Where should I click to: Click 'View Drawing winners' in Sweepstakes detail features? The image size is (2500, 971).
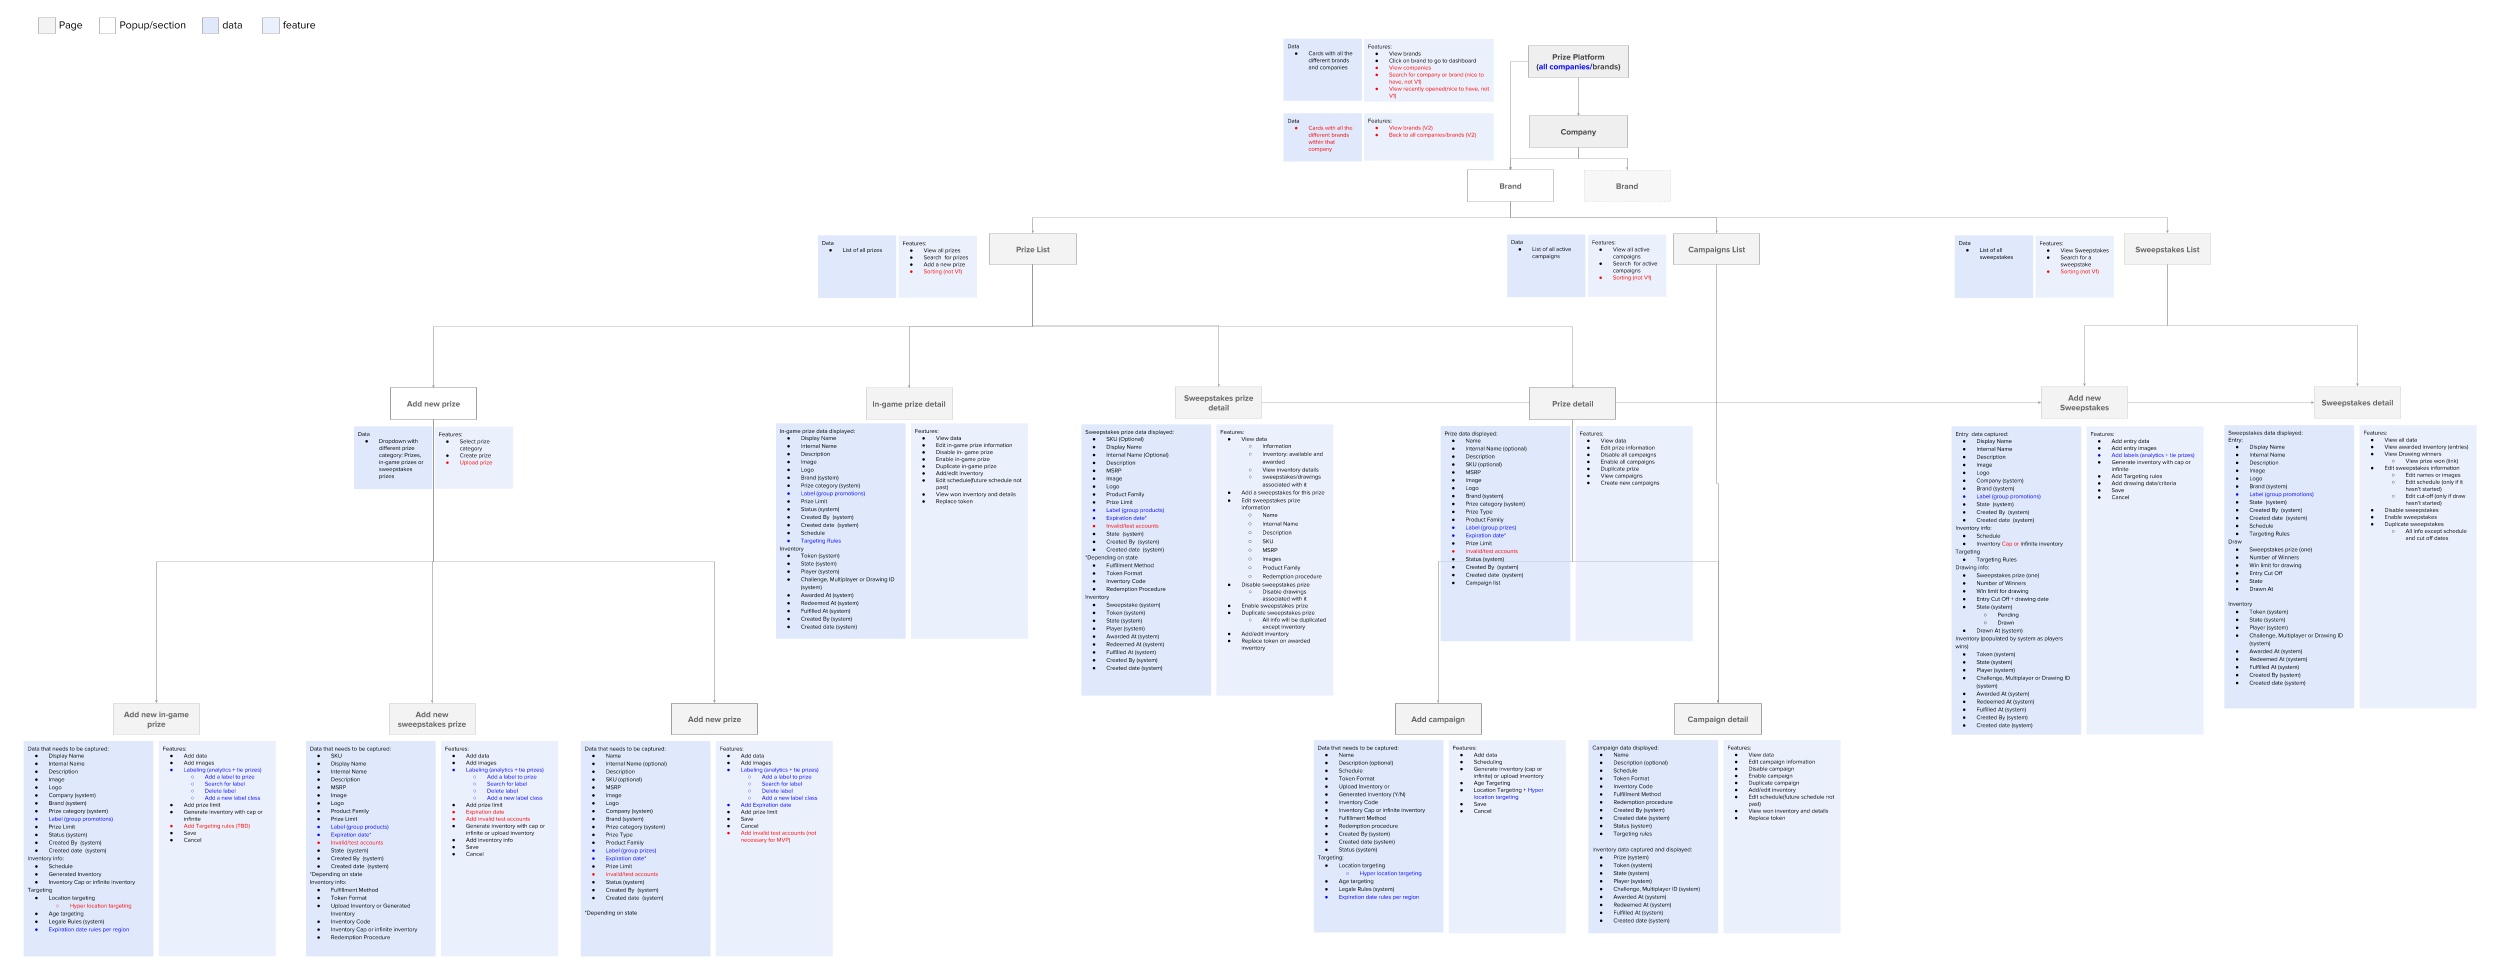pos(2413,454)
